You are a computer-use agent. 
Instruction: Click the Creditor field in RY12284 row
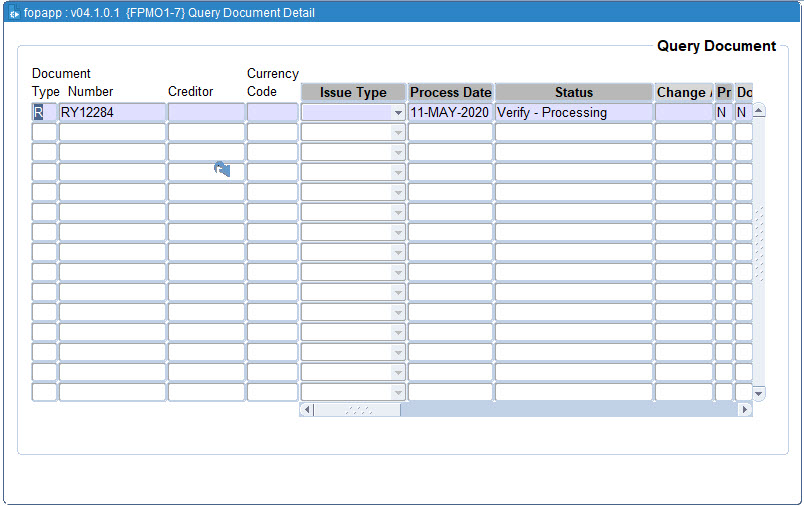[x=206, y=112]
